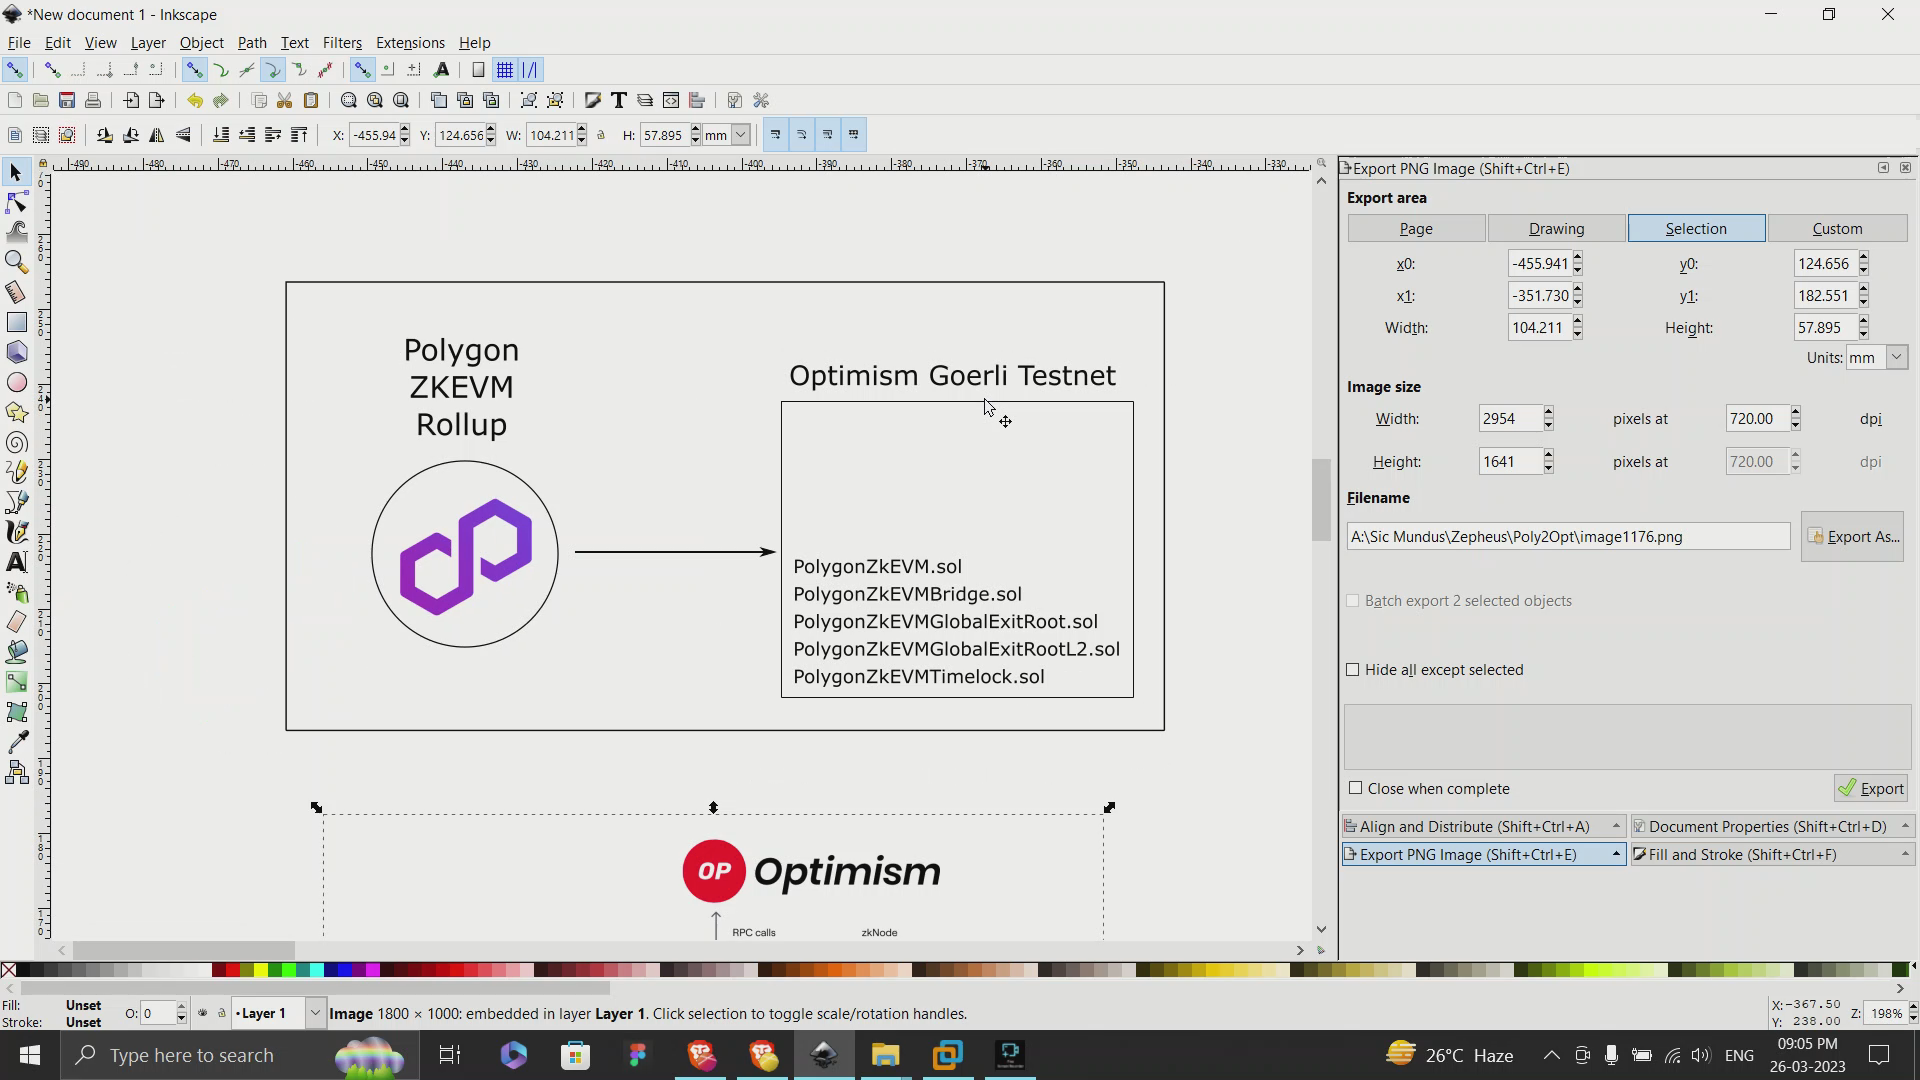Select the Gradient tool
Viewport: 1920px width, 1080px height.
pyautogui.click(x=16, y=682)
